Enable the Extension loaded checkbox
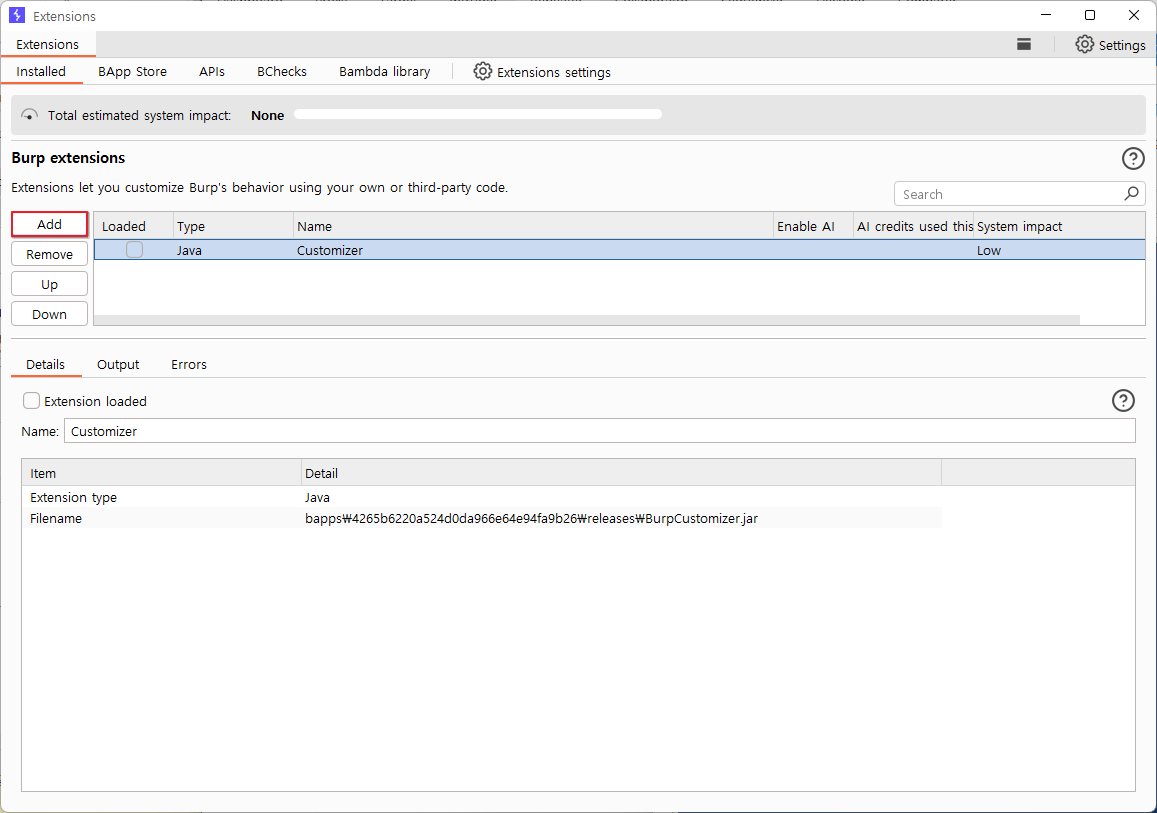This screenshot has height=813, width=1157. coord(31,401)
